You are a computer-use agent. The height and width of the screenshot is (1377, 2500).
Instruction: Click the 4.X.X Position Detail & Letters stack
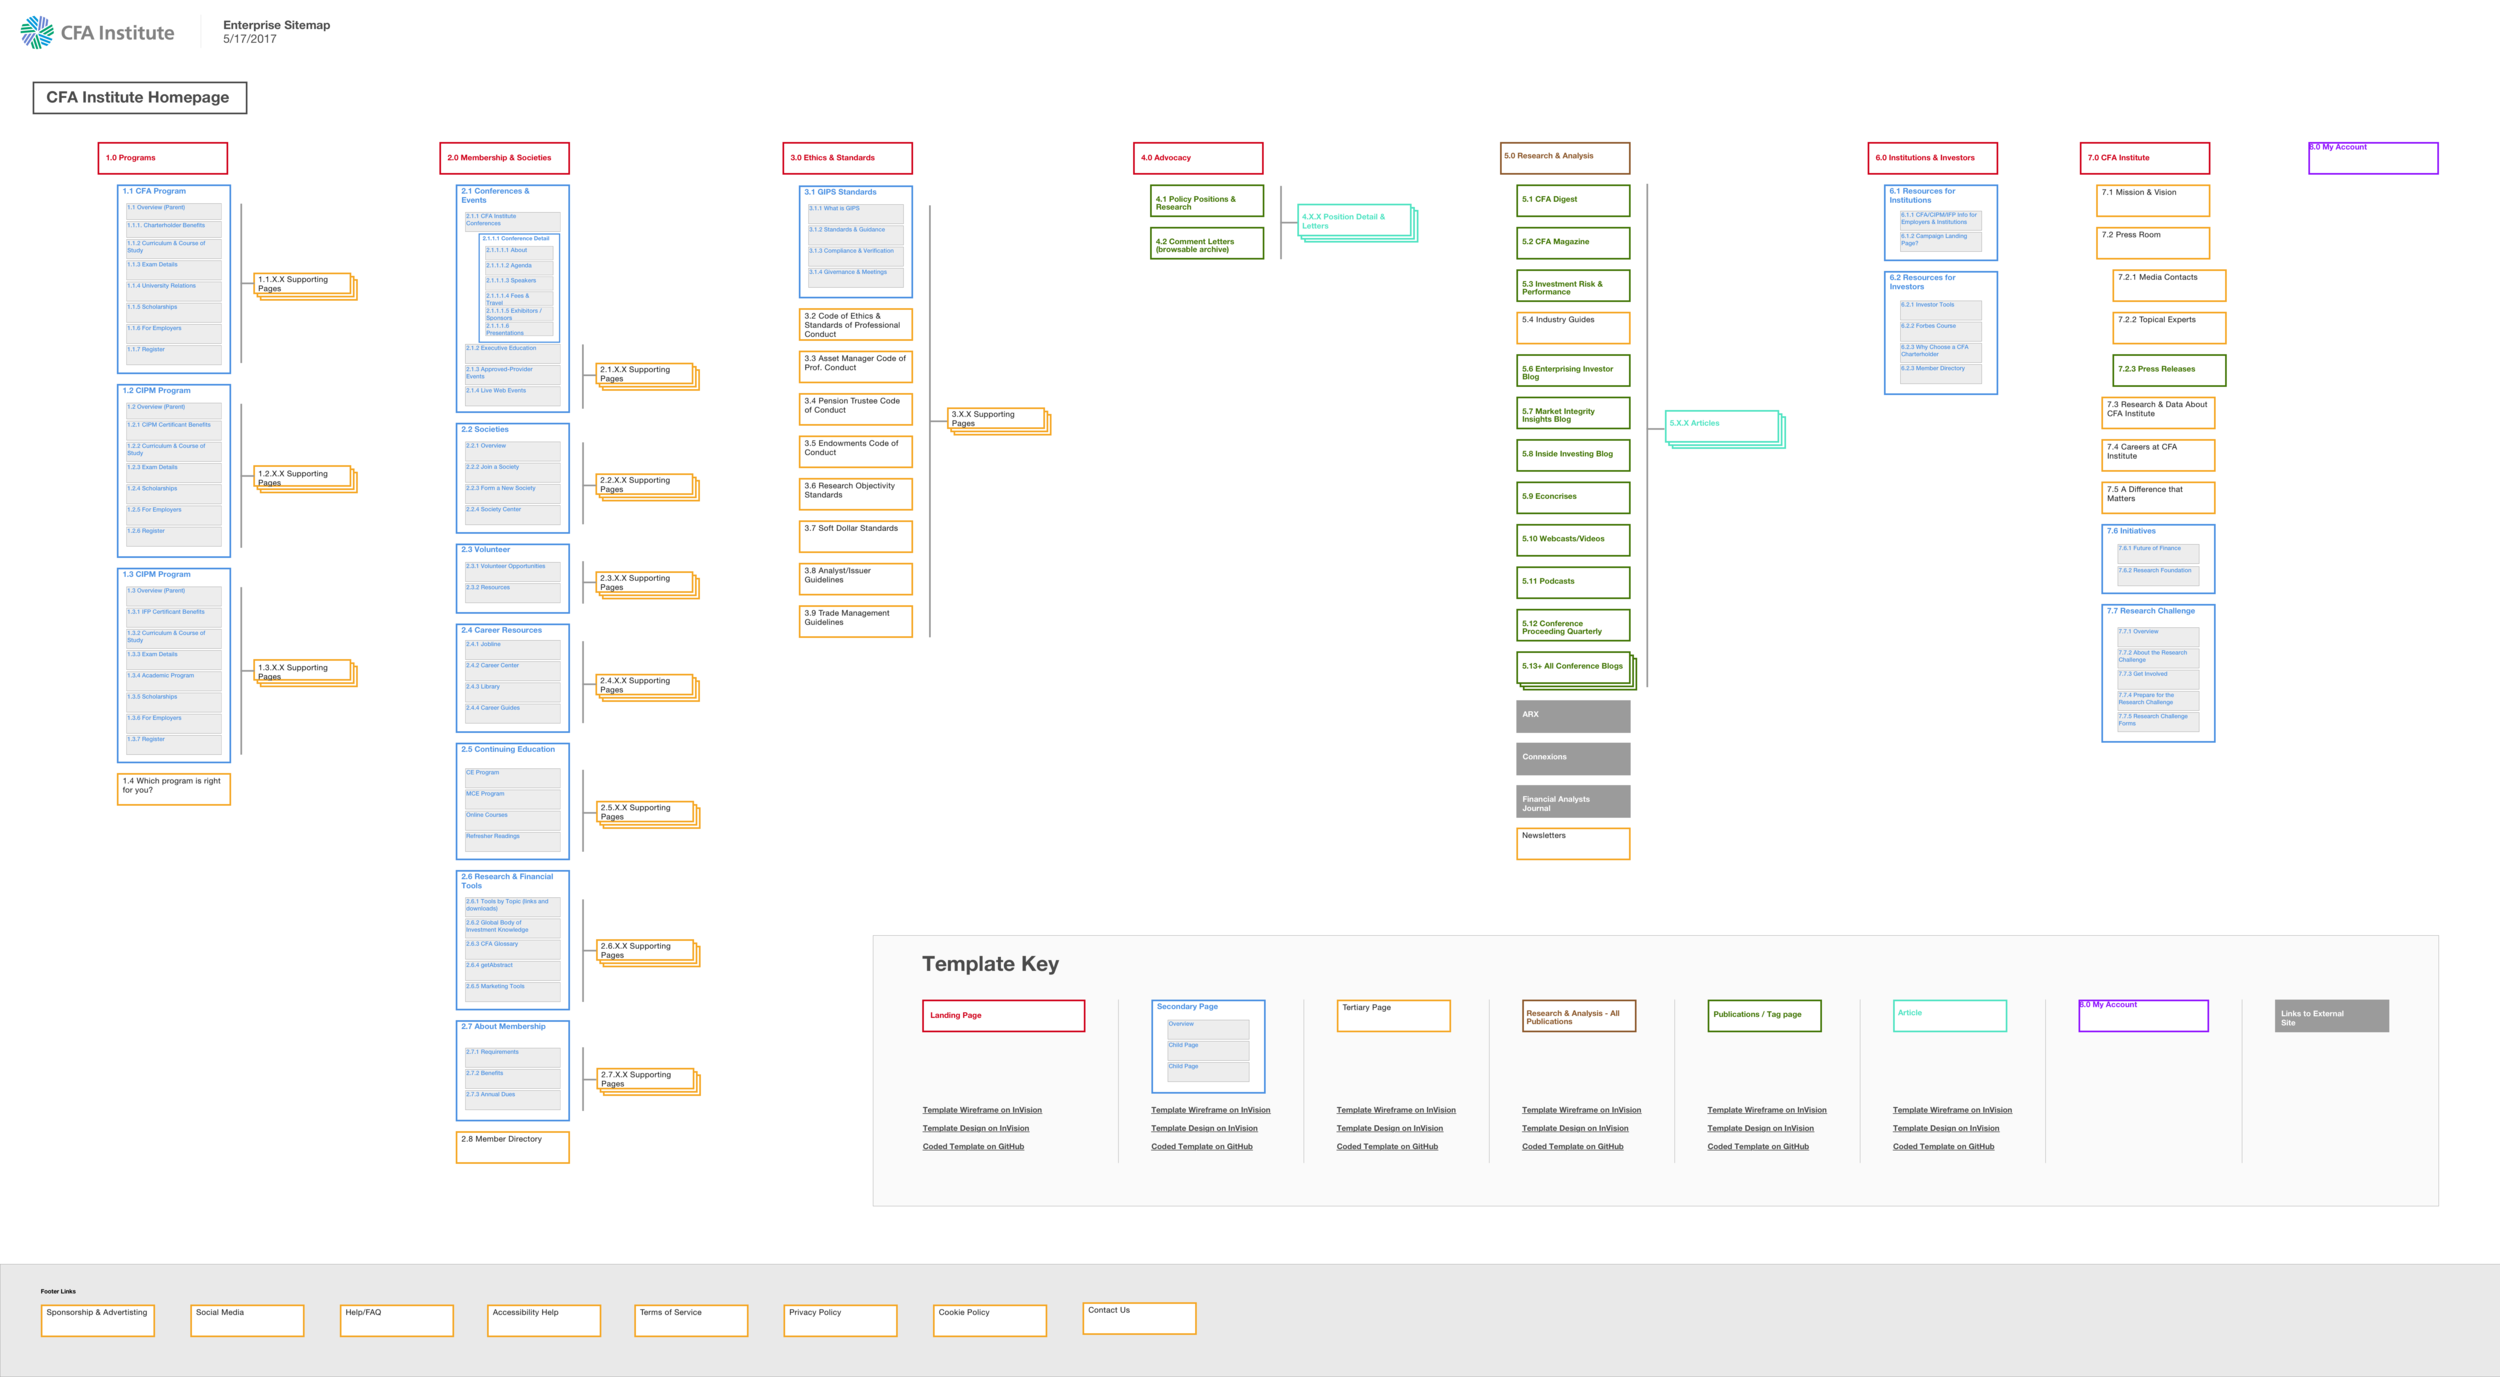(1357, 223)
